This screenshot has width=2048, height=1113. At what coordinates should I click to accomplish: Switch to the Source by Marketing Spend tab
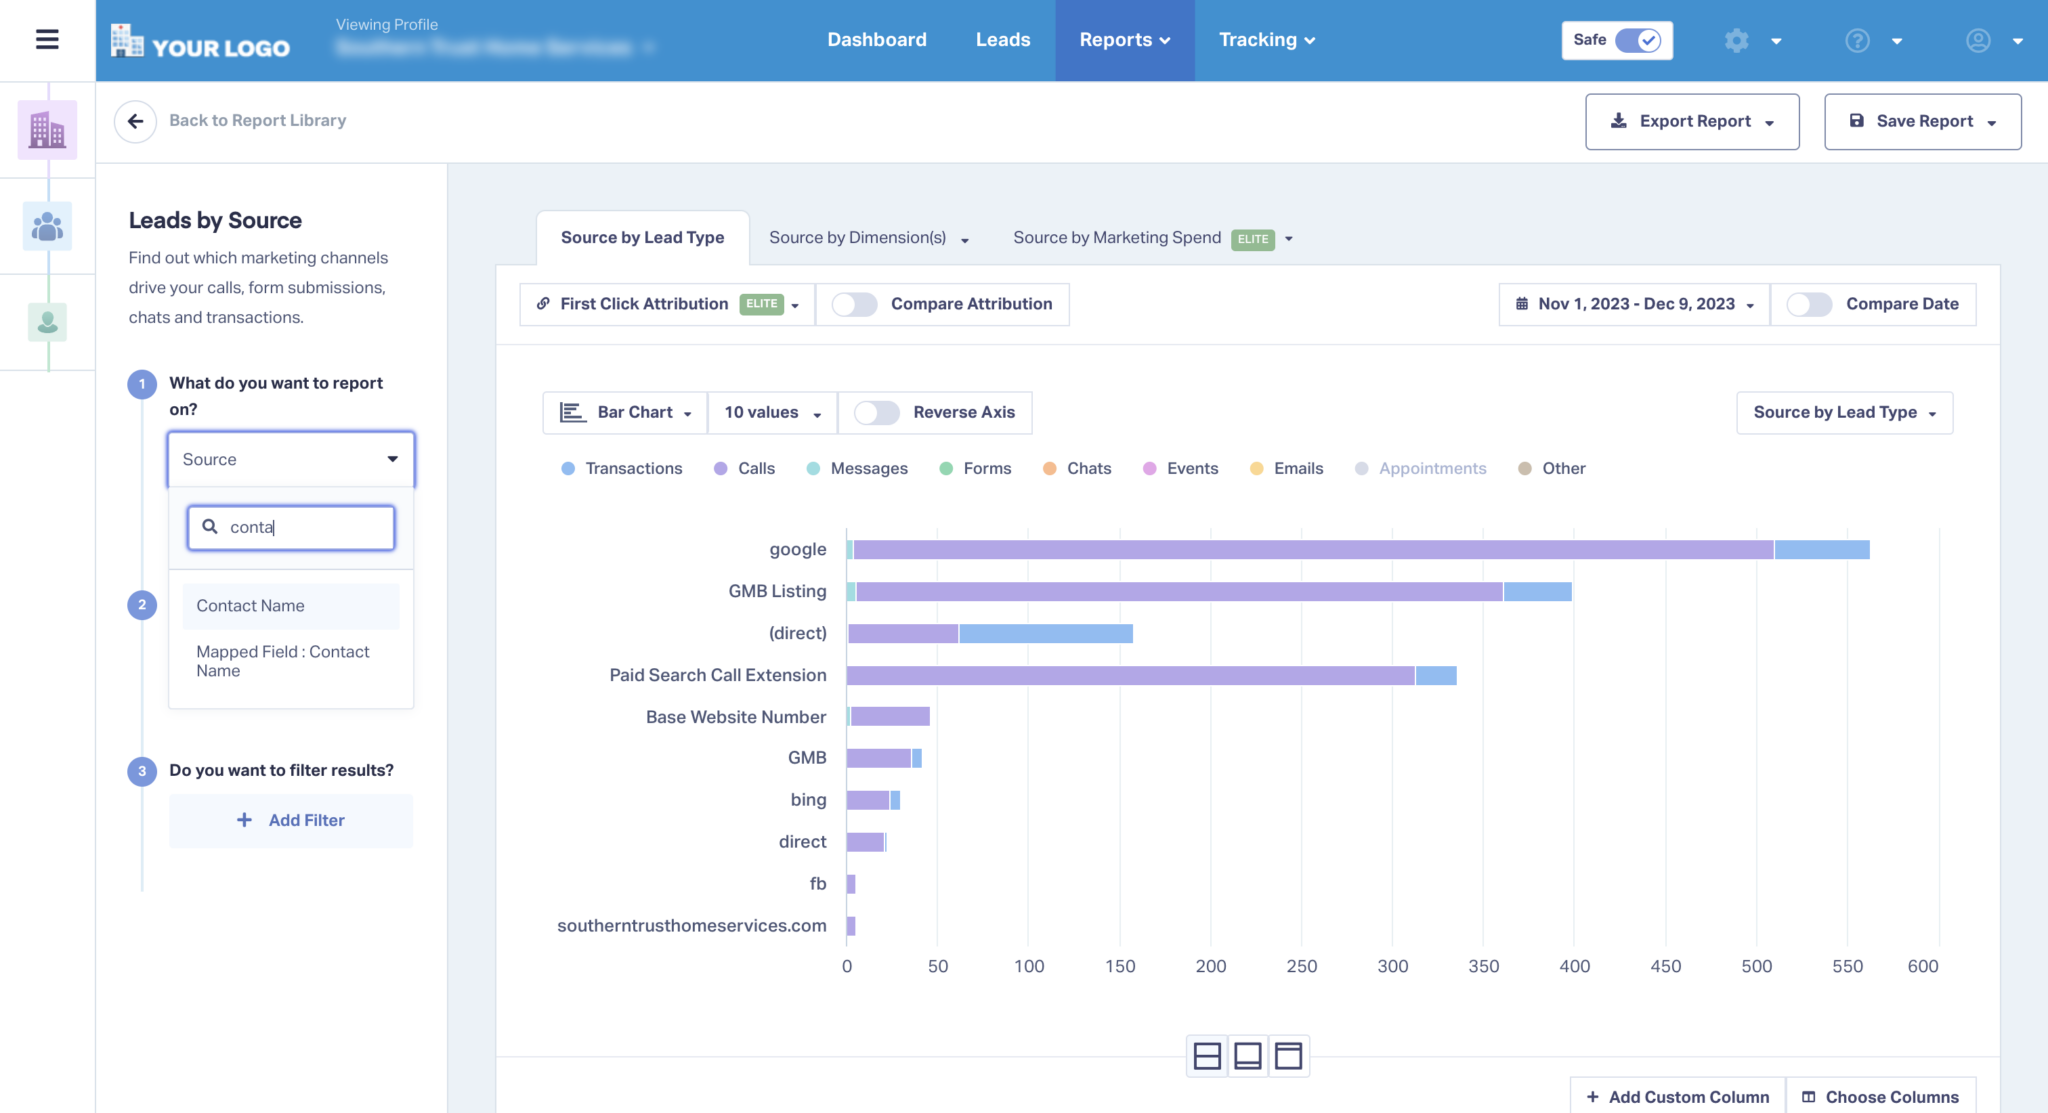tap(1116, 237)
